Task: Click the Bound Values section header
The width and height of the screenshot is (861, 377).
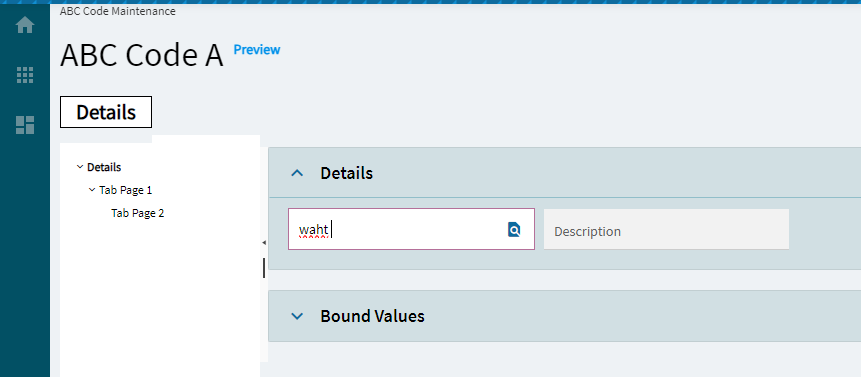Action: (564, 316)
